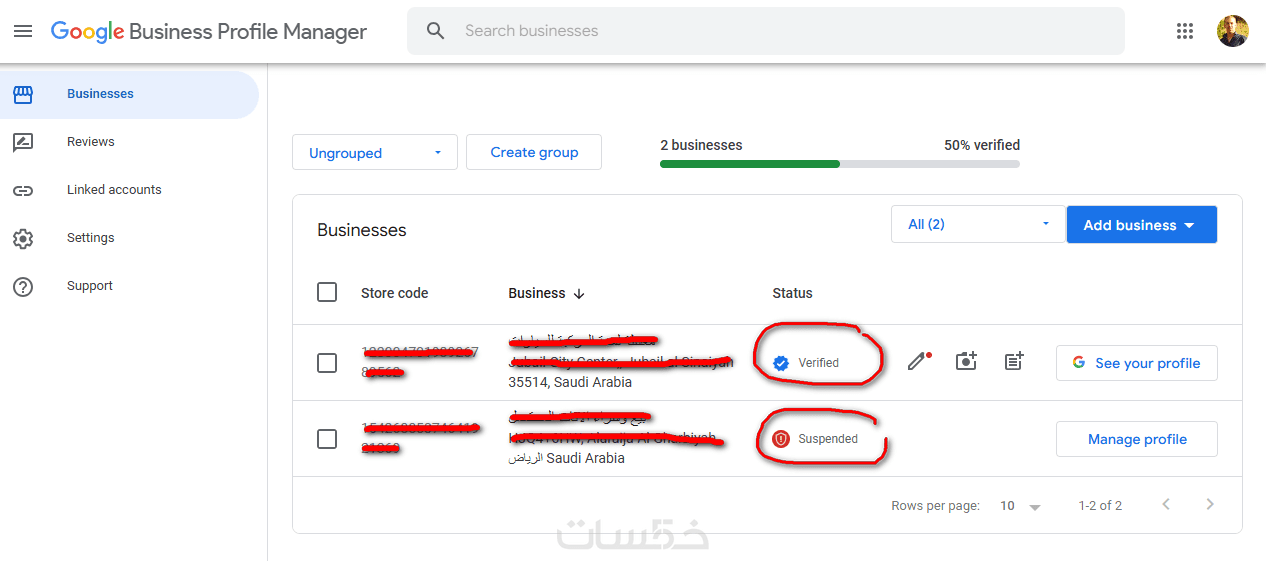Expand the Ungrouped dropdown
Screen dimensions: 1266x561
pos(374,153)
